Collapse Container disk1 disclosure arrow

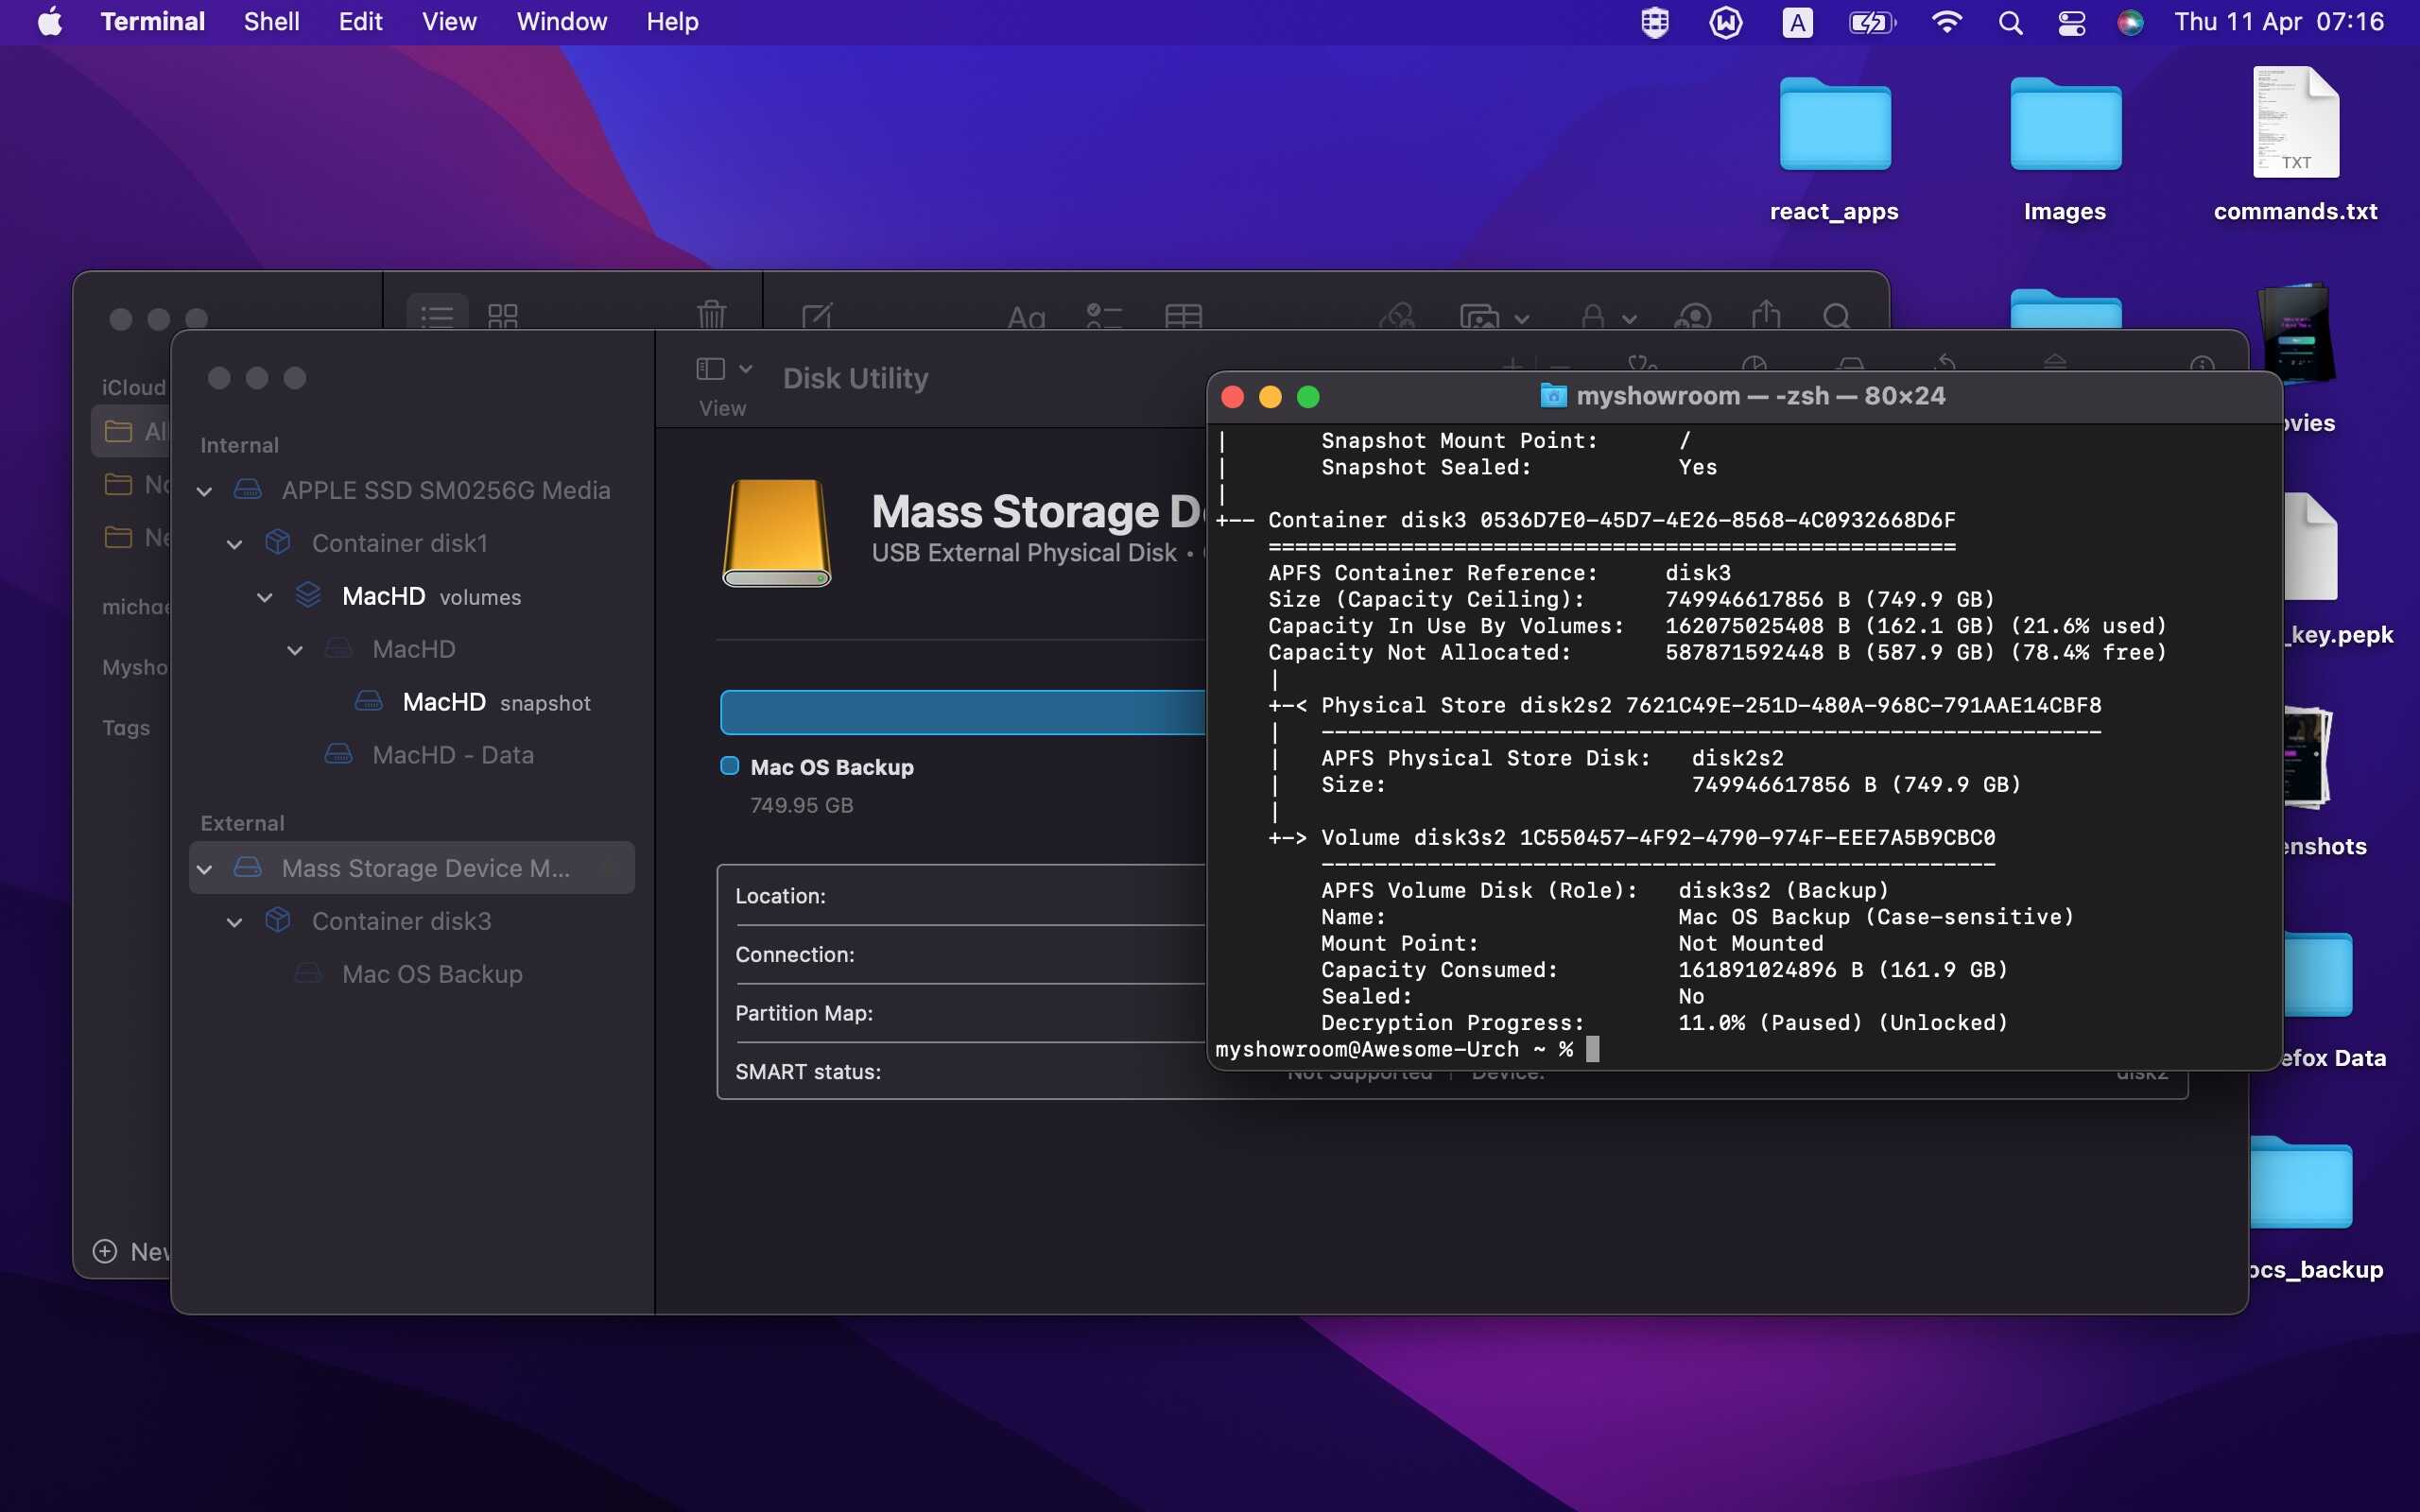coord(234,544)
